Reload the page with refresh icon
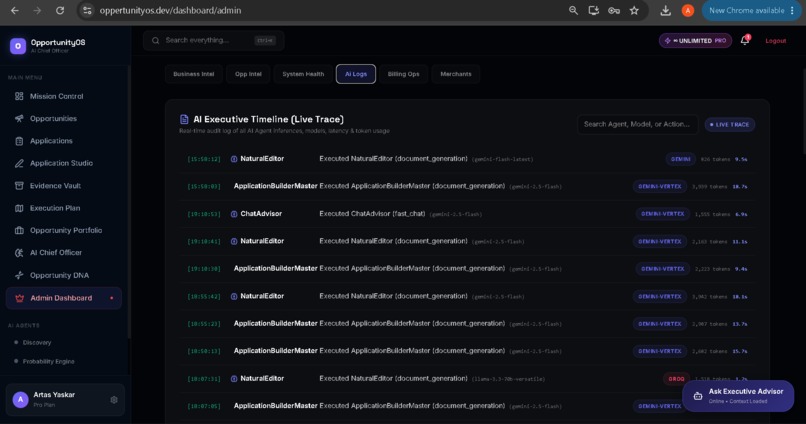This screenshot has height=424, width=806. (x=60, y=10)
